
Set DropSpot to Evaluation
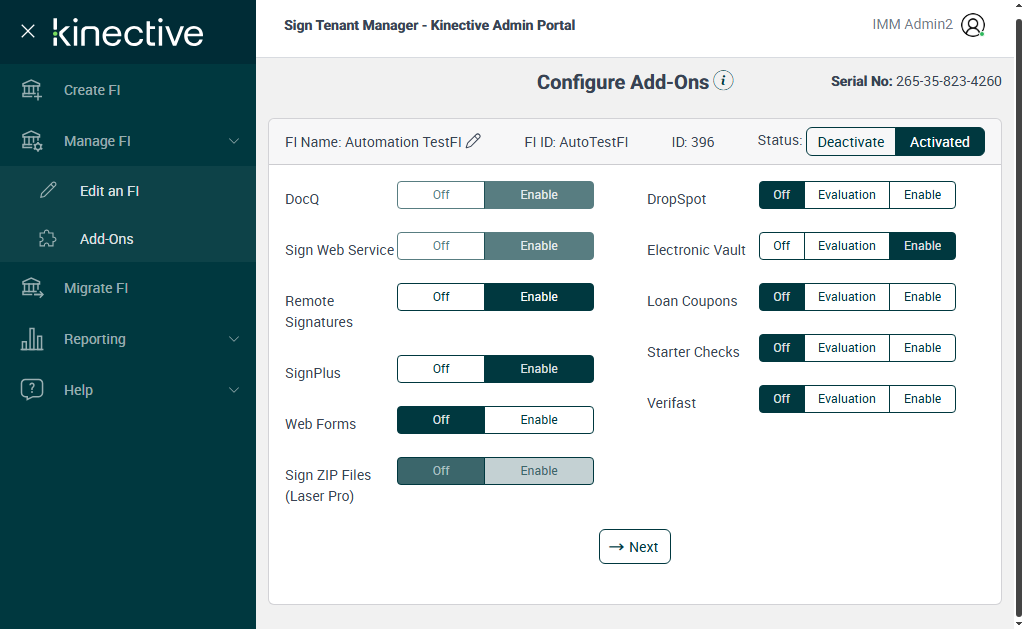(x=847, y=195)
